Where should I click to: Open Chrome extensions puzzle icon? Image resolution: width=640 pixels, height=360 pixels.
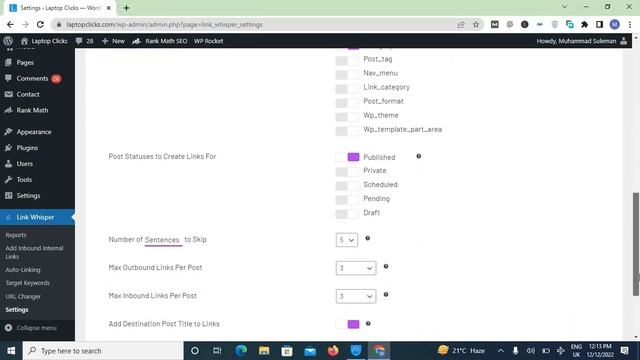584,24
